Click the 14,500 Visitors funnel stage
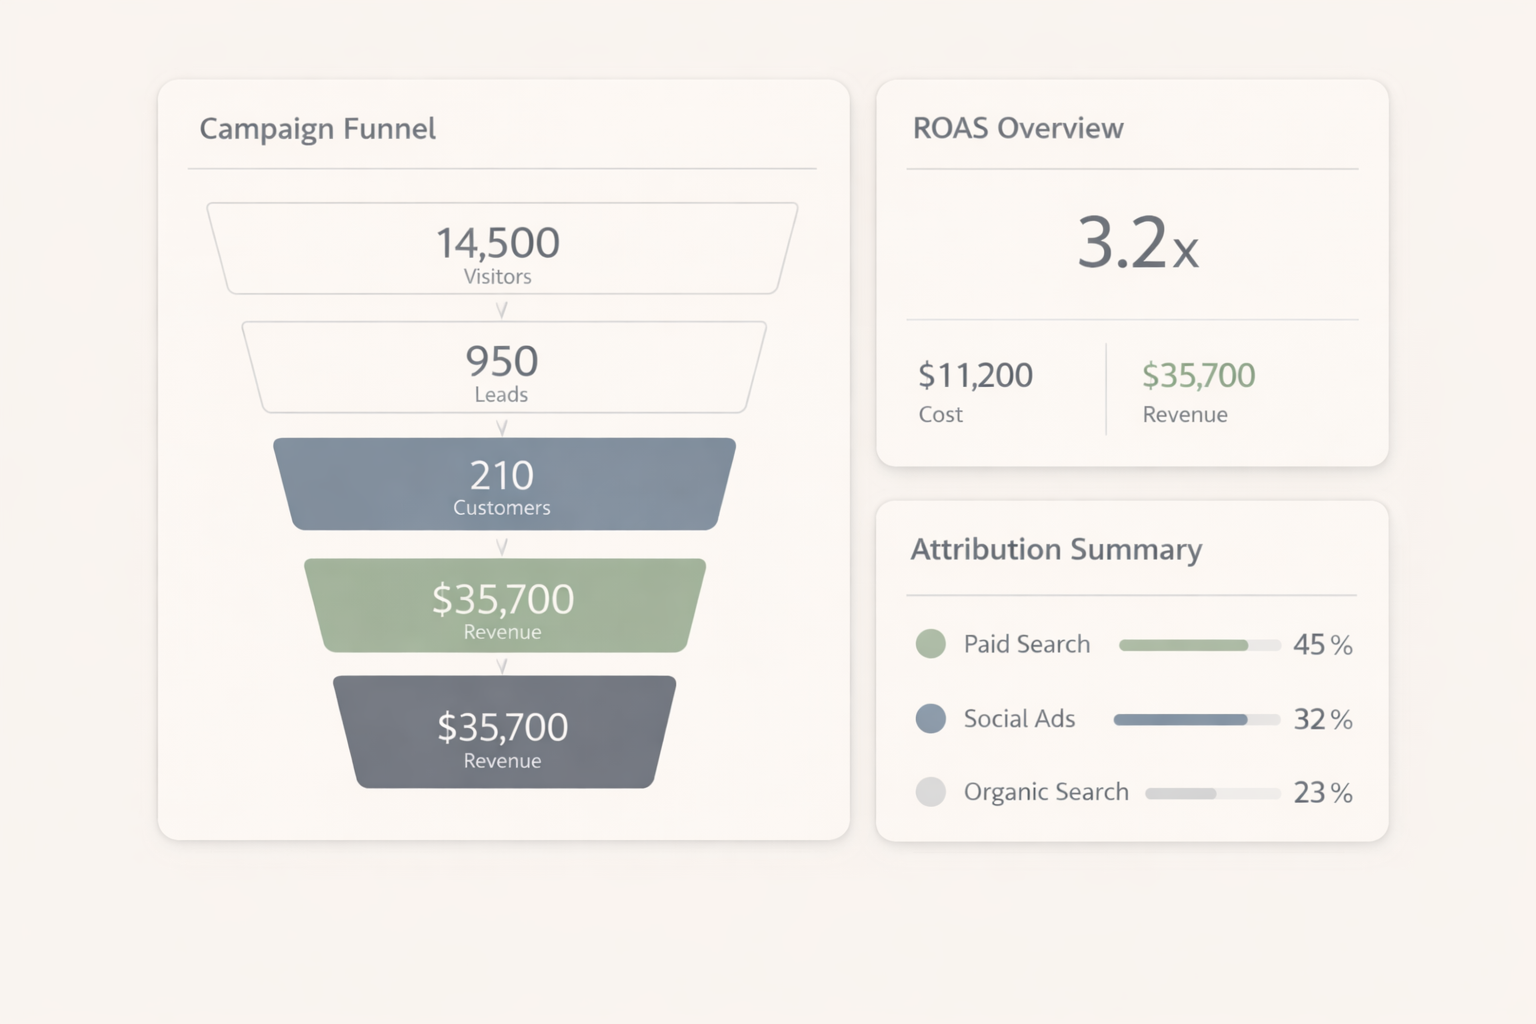This screenshot has height=1024, width=1536. tap(502, 248)
